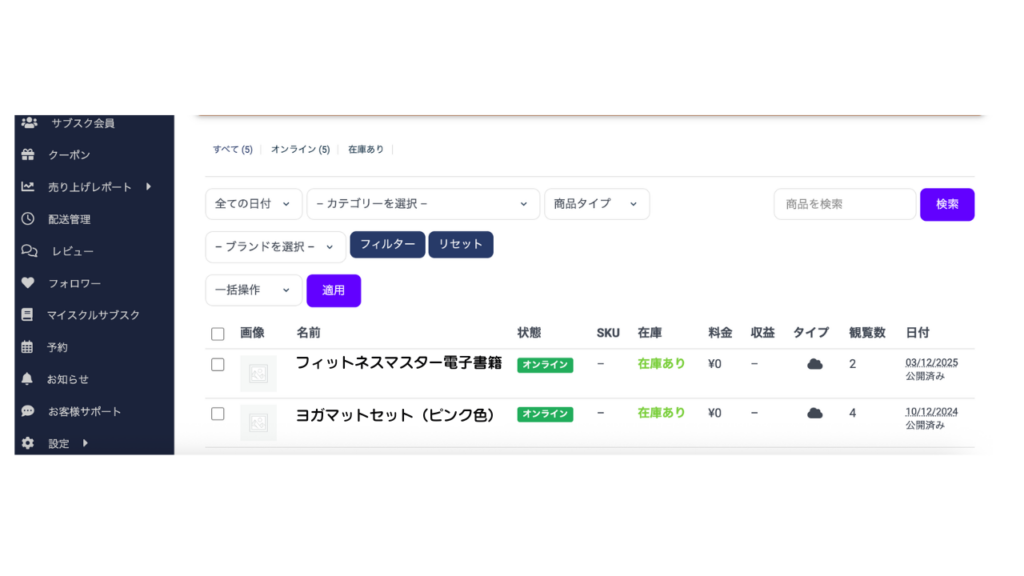The image size is (1024, 576).
Task: Open the 商品タイプ dropdown
Action: point(597,204)
